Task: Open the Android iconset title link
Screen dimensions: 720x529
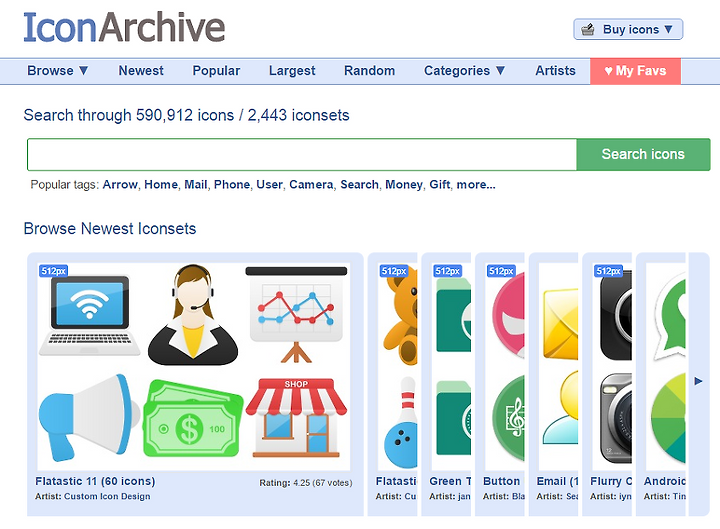Action: (x=664, y=481)
